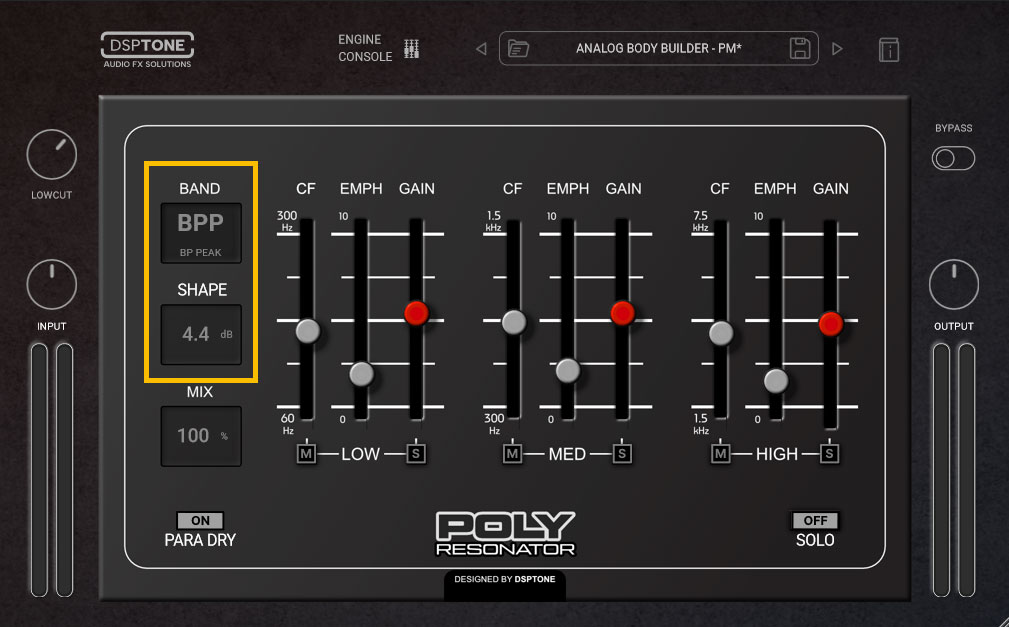Click the MIX 100 % value box
Viewport: 1009px width, 627px height.
click(x=201, y=436)
